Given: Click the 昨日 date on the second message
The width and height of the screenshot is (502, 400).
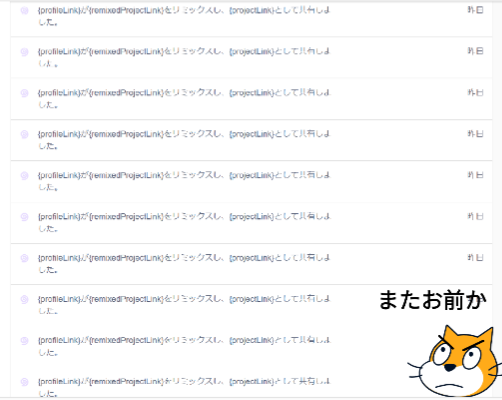Looking at the screenshot, I should point(475,51).
